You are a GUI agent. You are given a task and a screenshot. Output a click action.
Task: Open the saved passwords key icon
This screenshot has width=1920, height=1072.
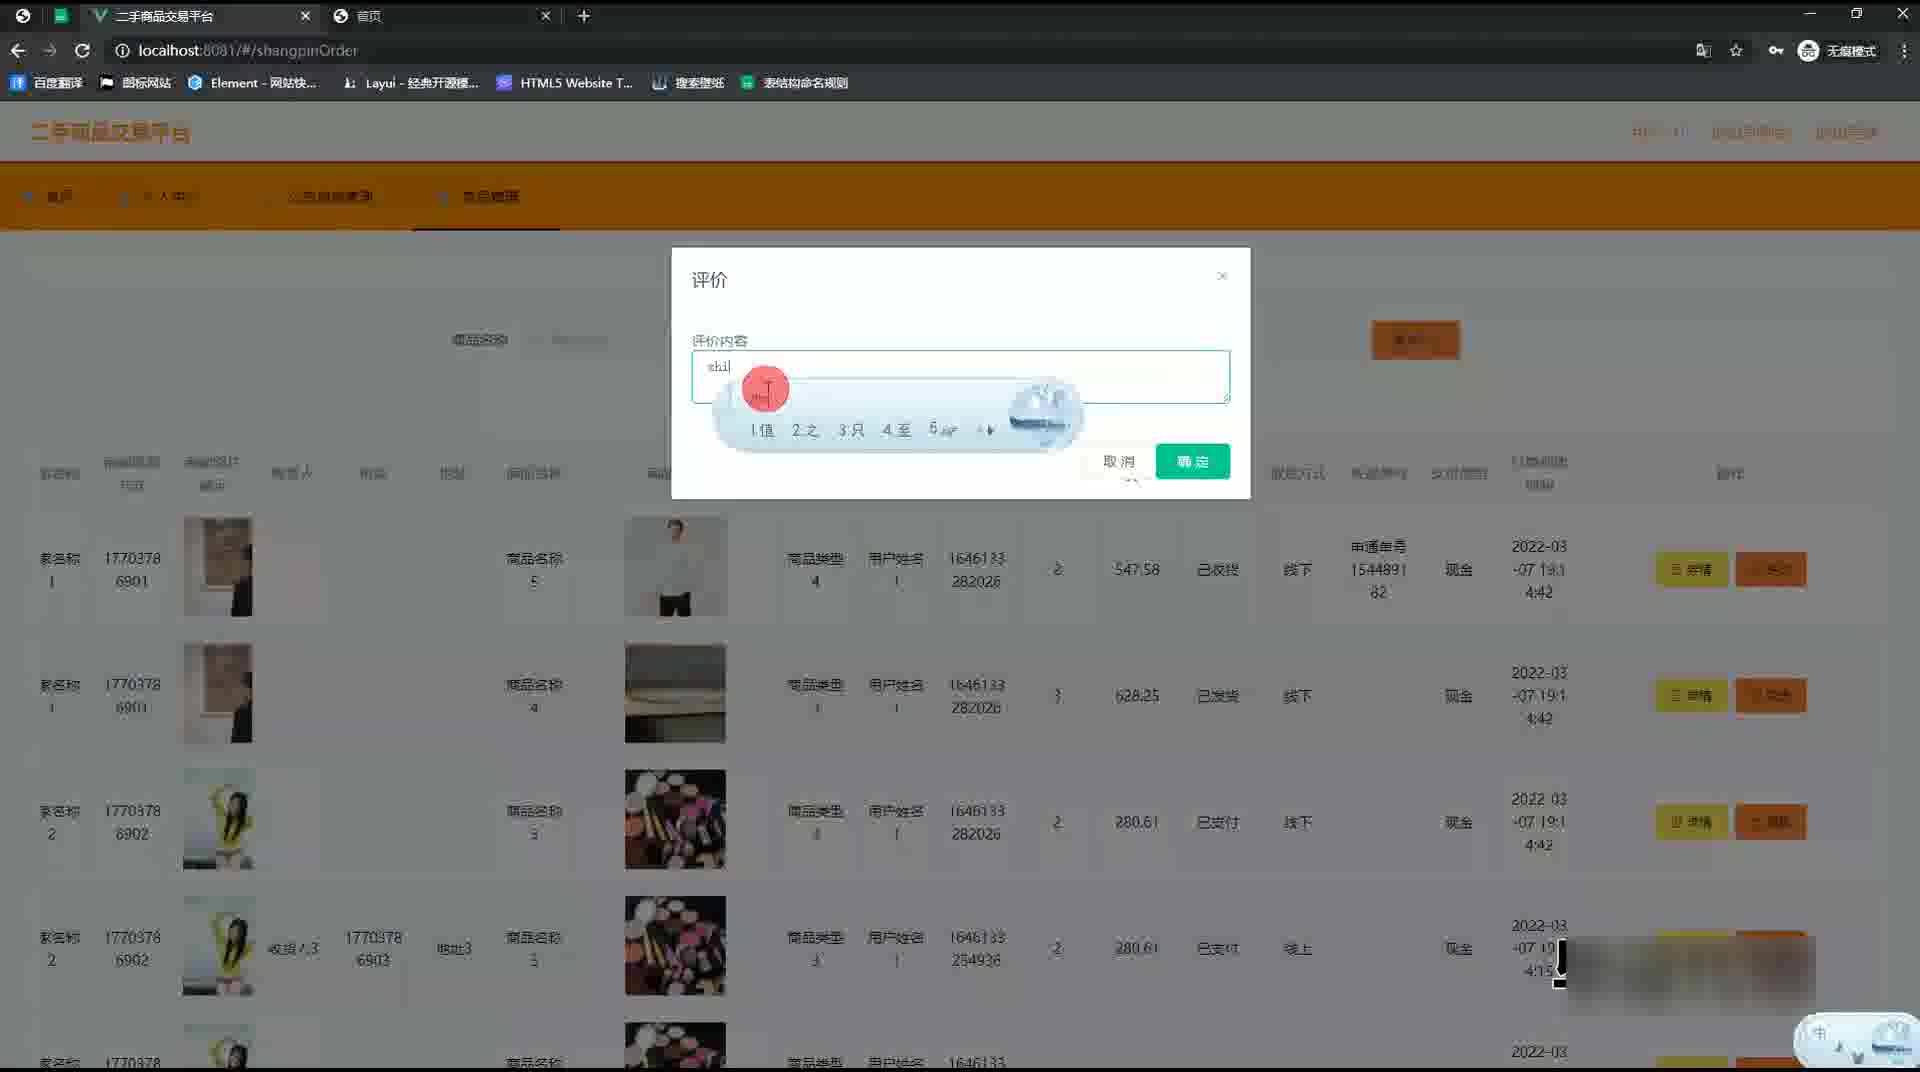tap(1776, 50)
